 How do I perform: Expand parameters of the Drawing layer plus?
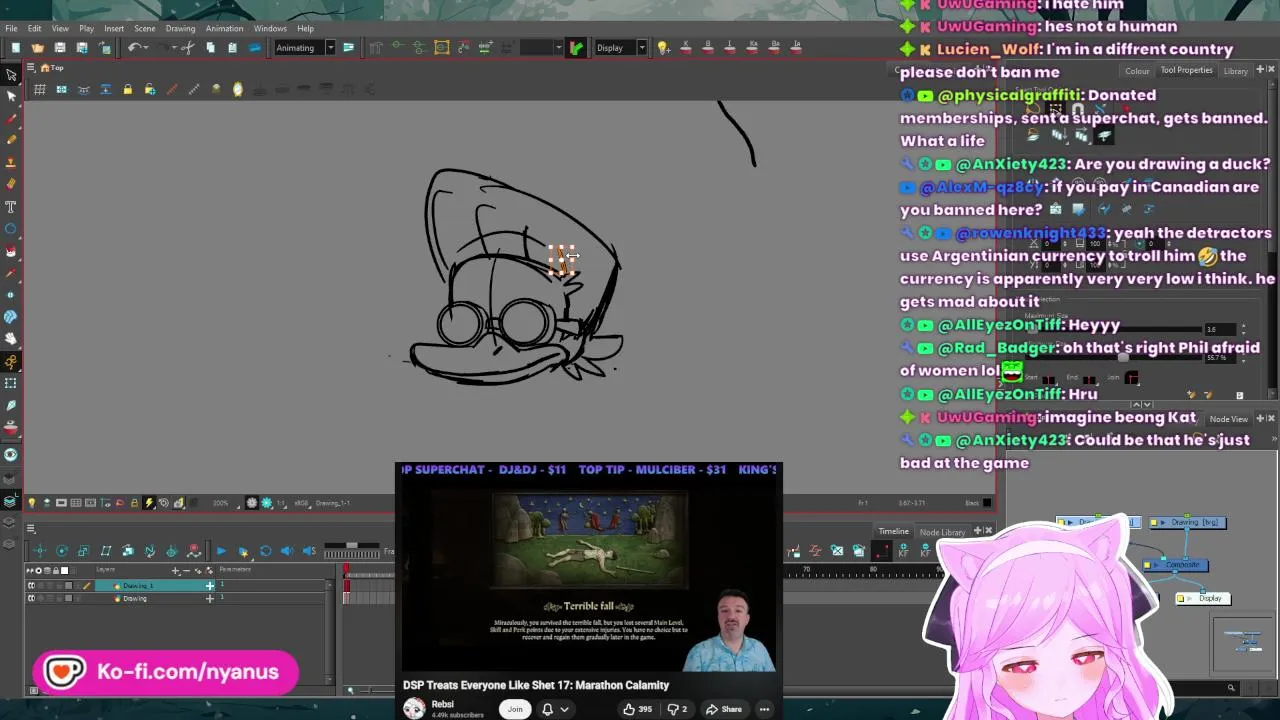pyautogui.click(x=209, y=598)
